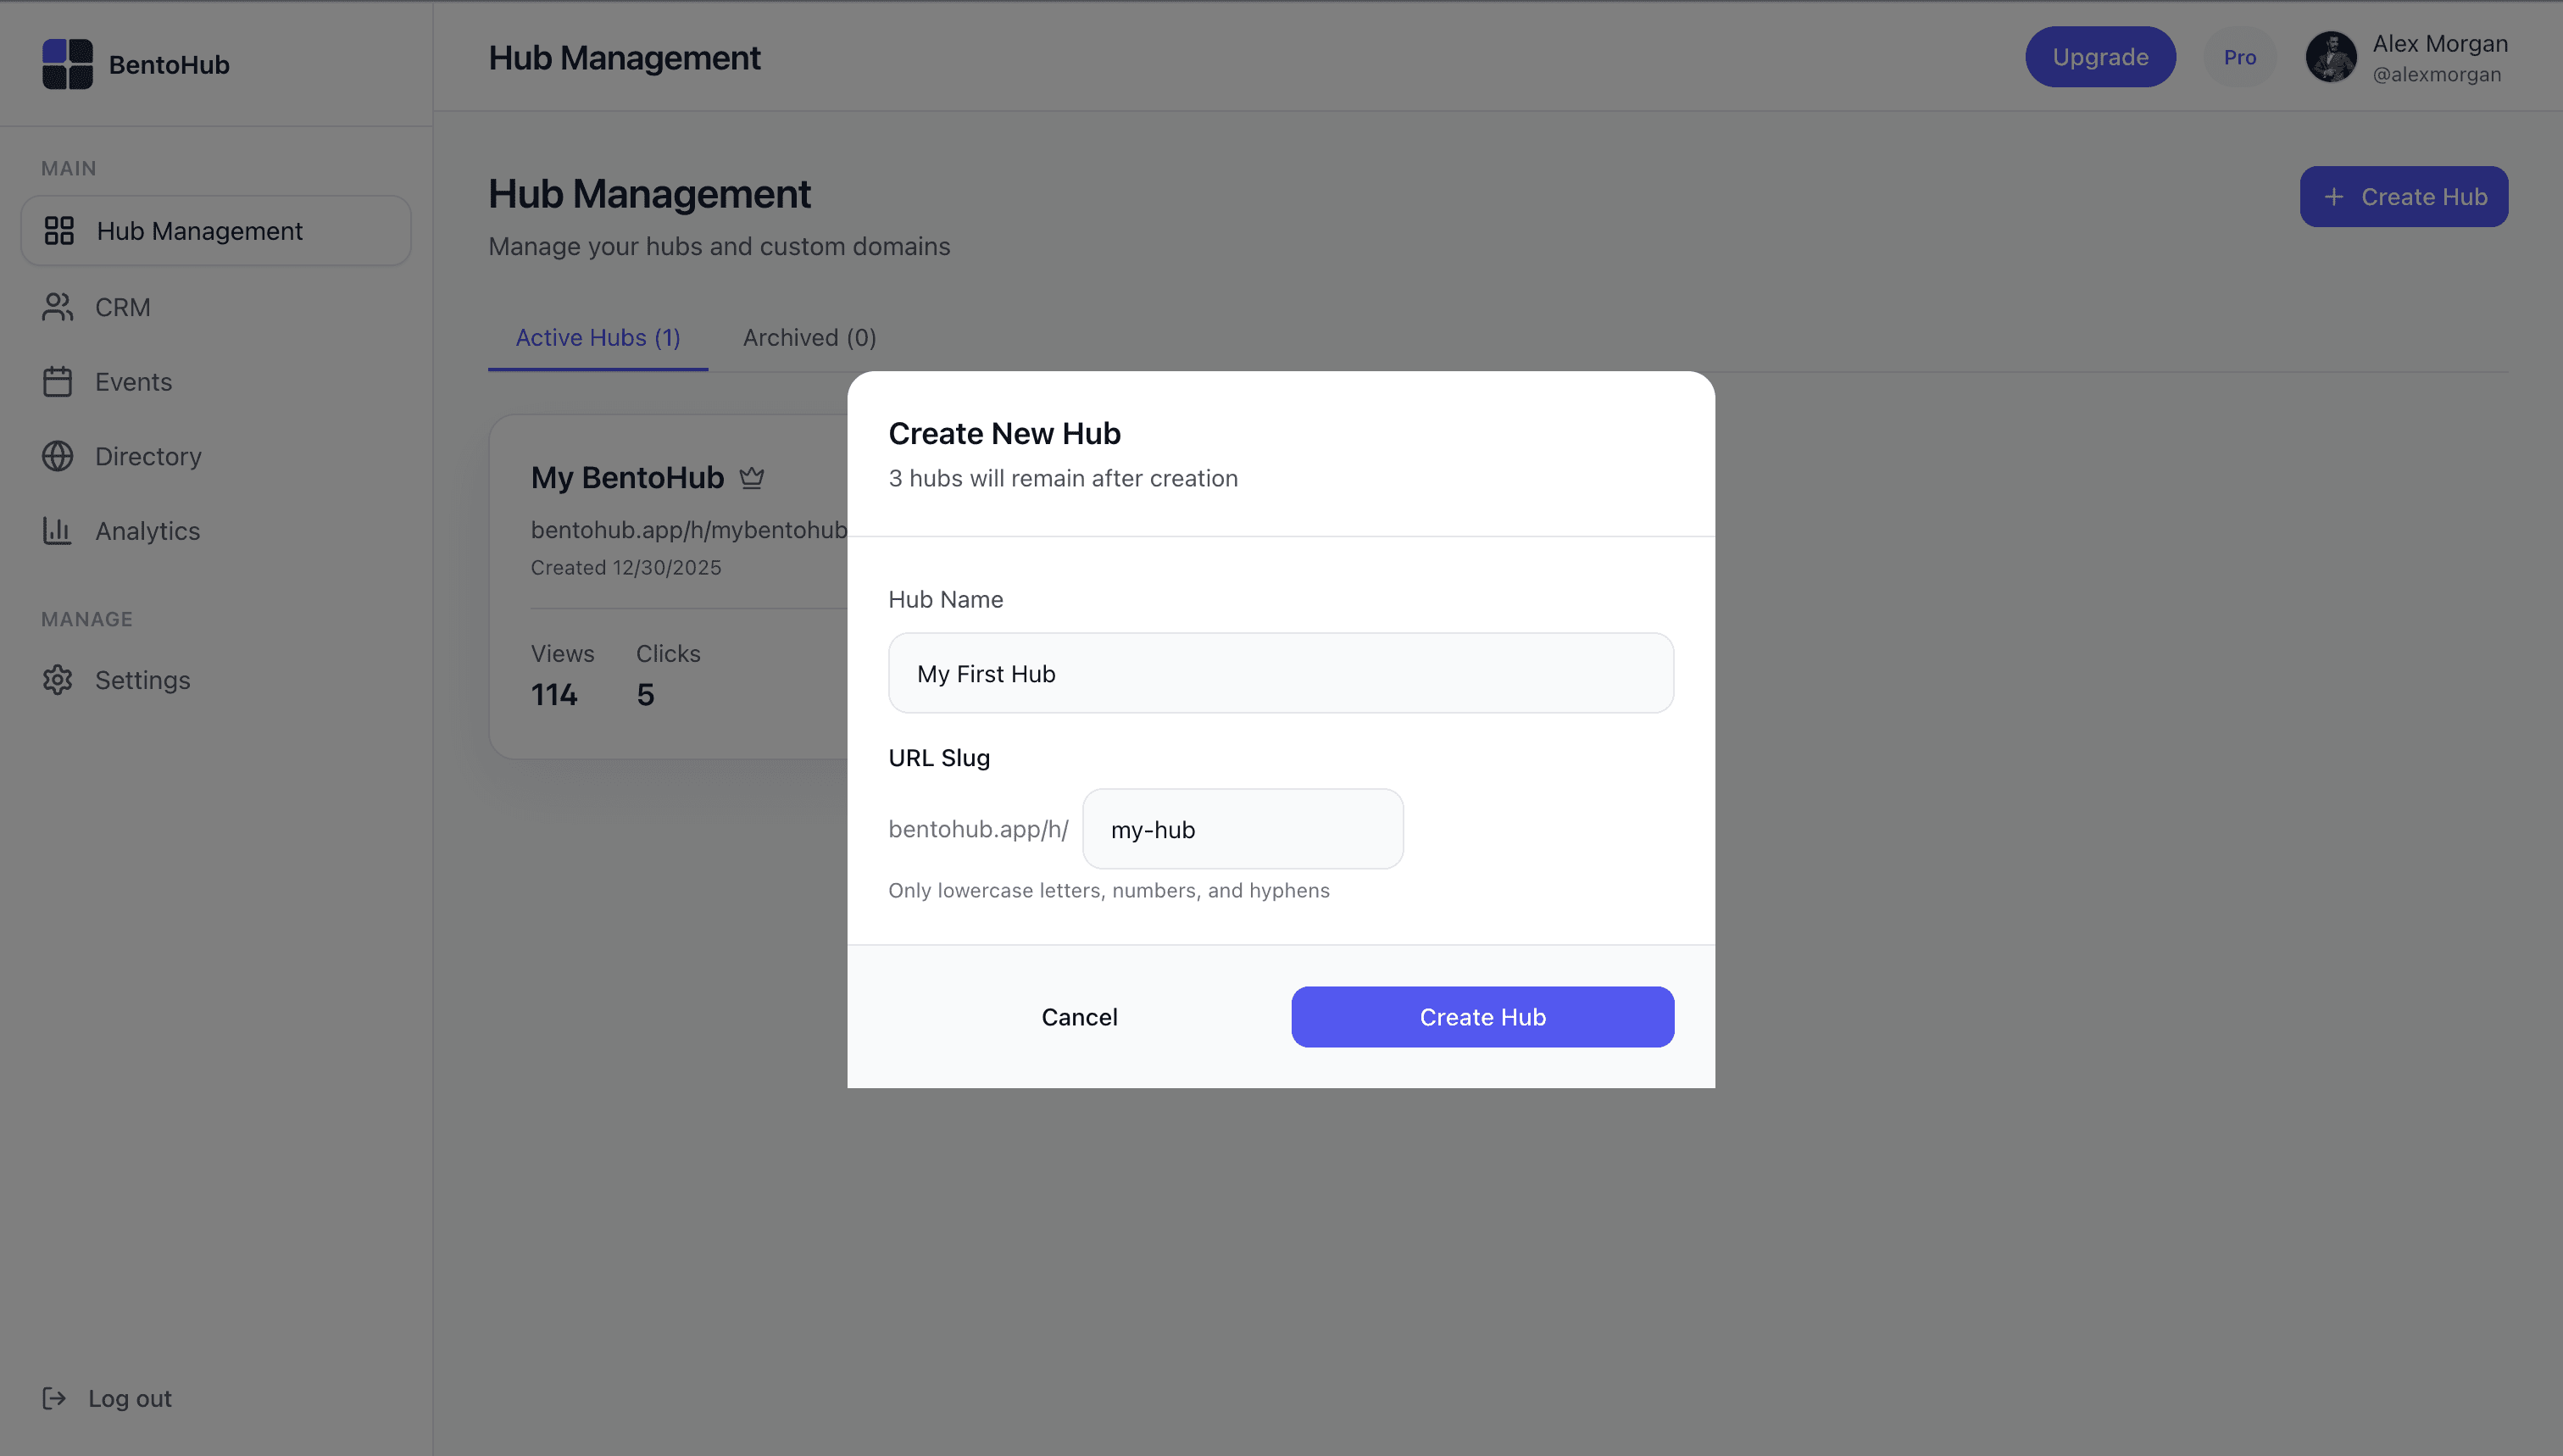2563x1456 pixels.
Task: Click the log out arrow icon
Action: (56, 1398)
